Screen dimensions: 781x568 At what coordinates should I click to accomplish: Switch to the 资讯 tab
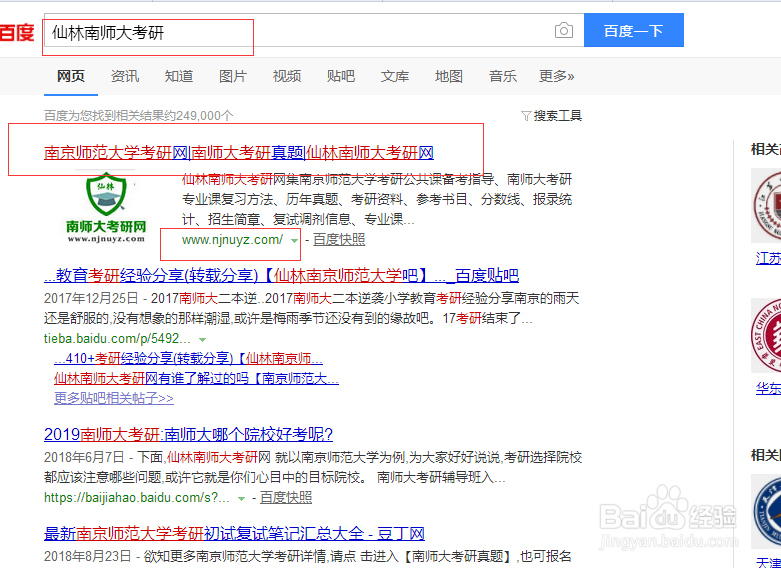(x=125, y=76)
